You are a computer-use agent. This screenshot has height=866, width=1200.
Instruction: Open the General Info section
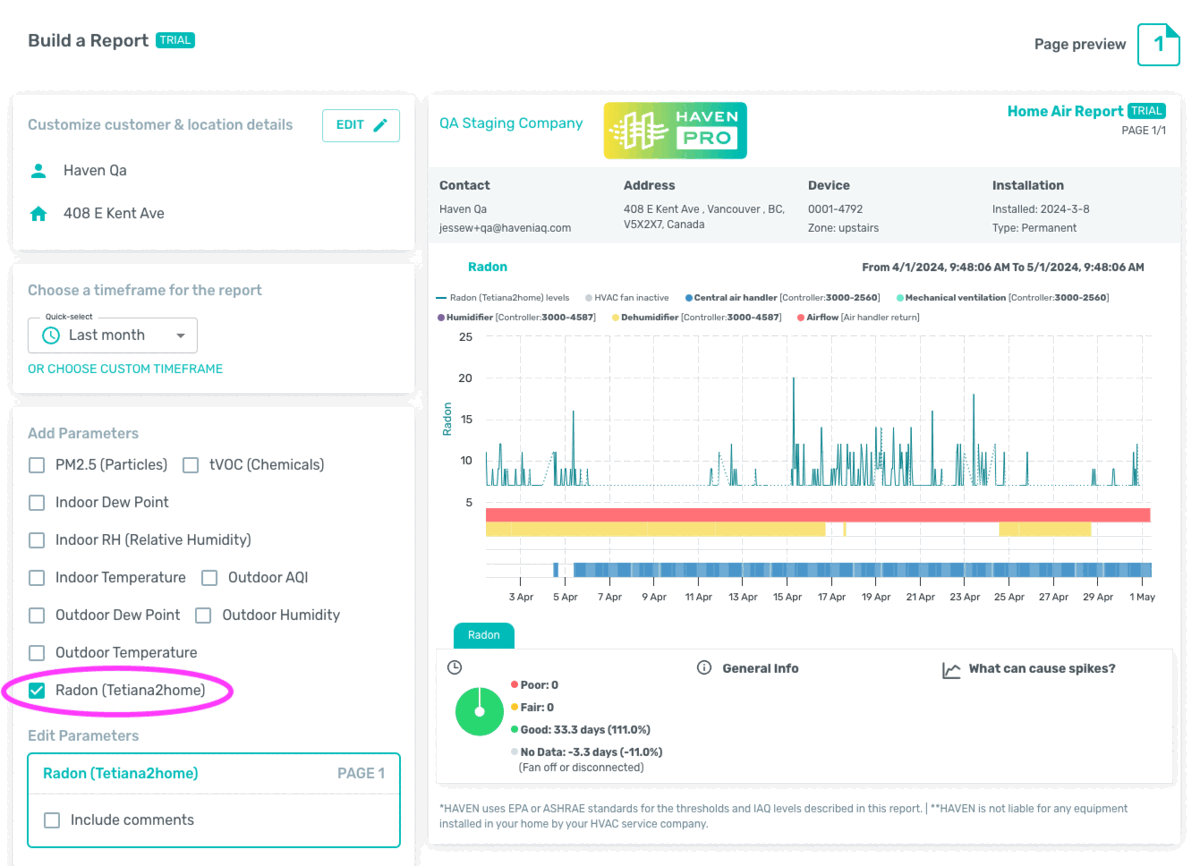(x=760, y=668)
